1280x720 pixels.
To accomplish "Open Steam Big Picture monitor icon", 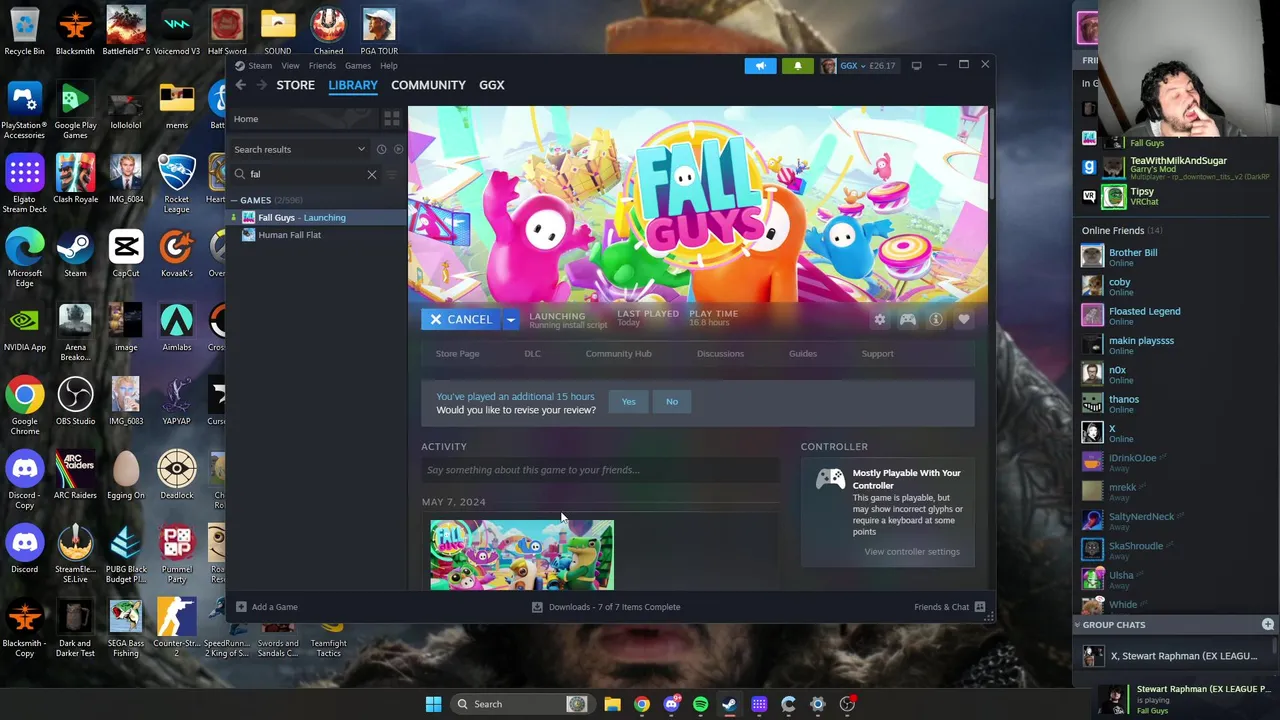I will point(916,66).
